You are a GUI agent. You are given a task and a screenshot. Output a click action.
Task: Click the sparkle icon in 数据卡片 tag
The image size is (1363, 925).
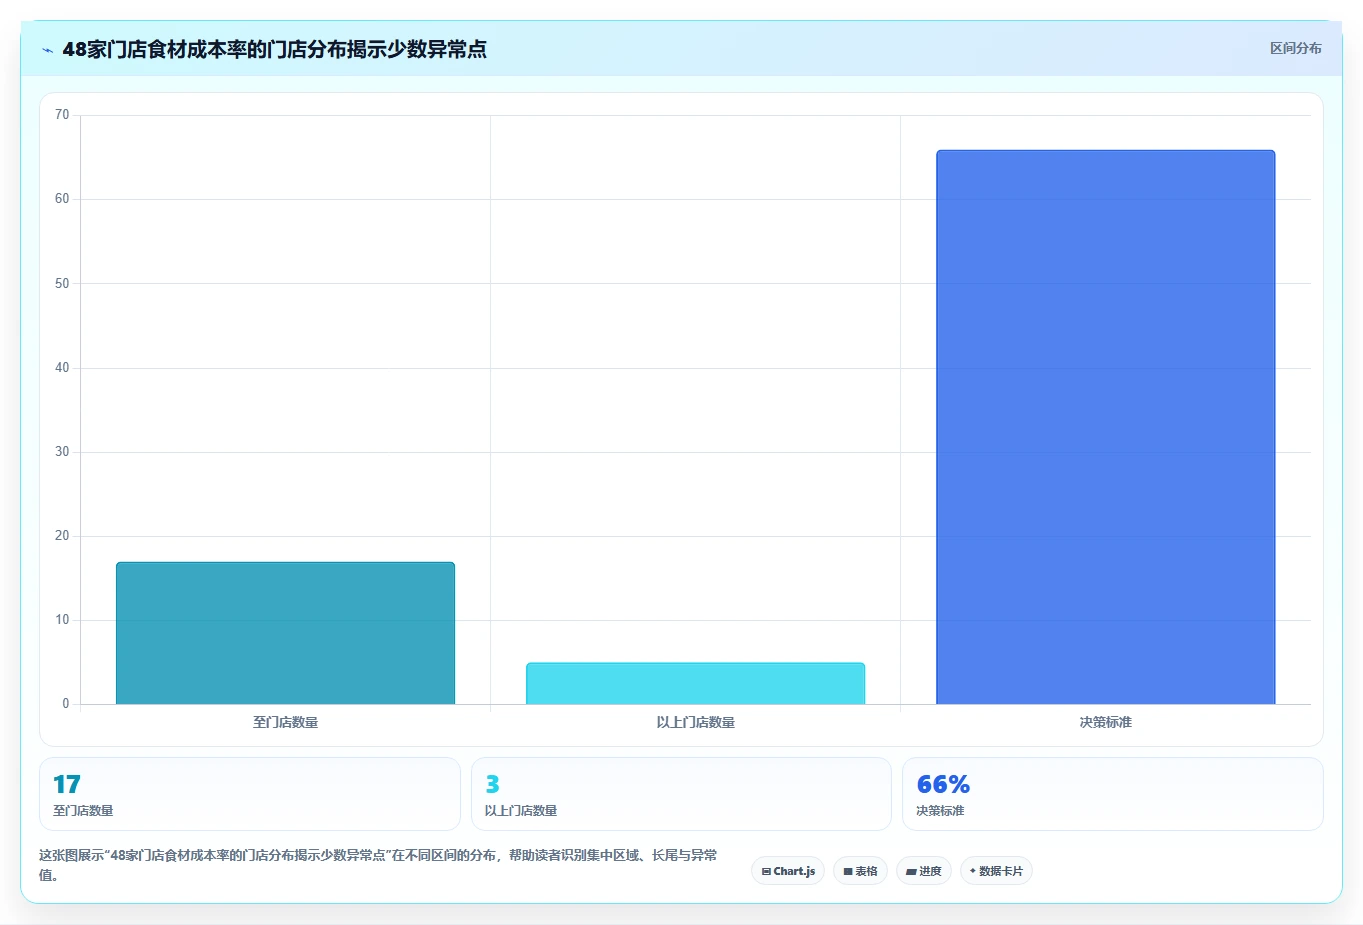(x=973, y=871)
